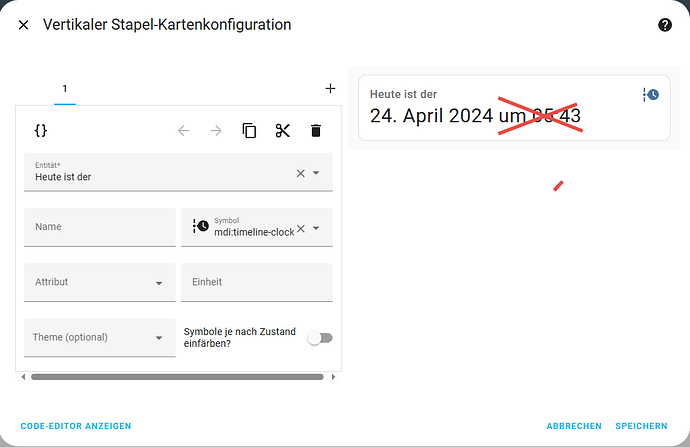Select tab number 1
This screenshot has height=447, width=690.
point(65,89)
